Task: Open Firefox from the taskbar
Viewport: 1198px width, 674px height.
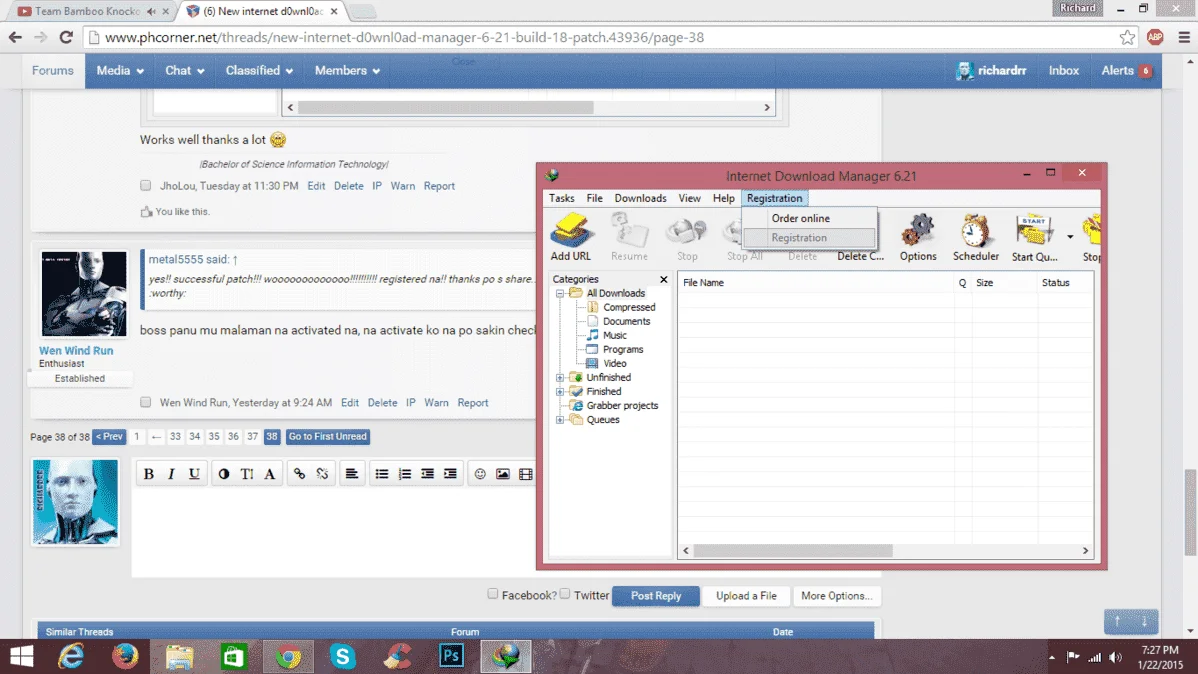Action: 125,656
